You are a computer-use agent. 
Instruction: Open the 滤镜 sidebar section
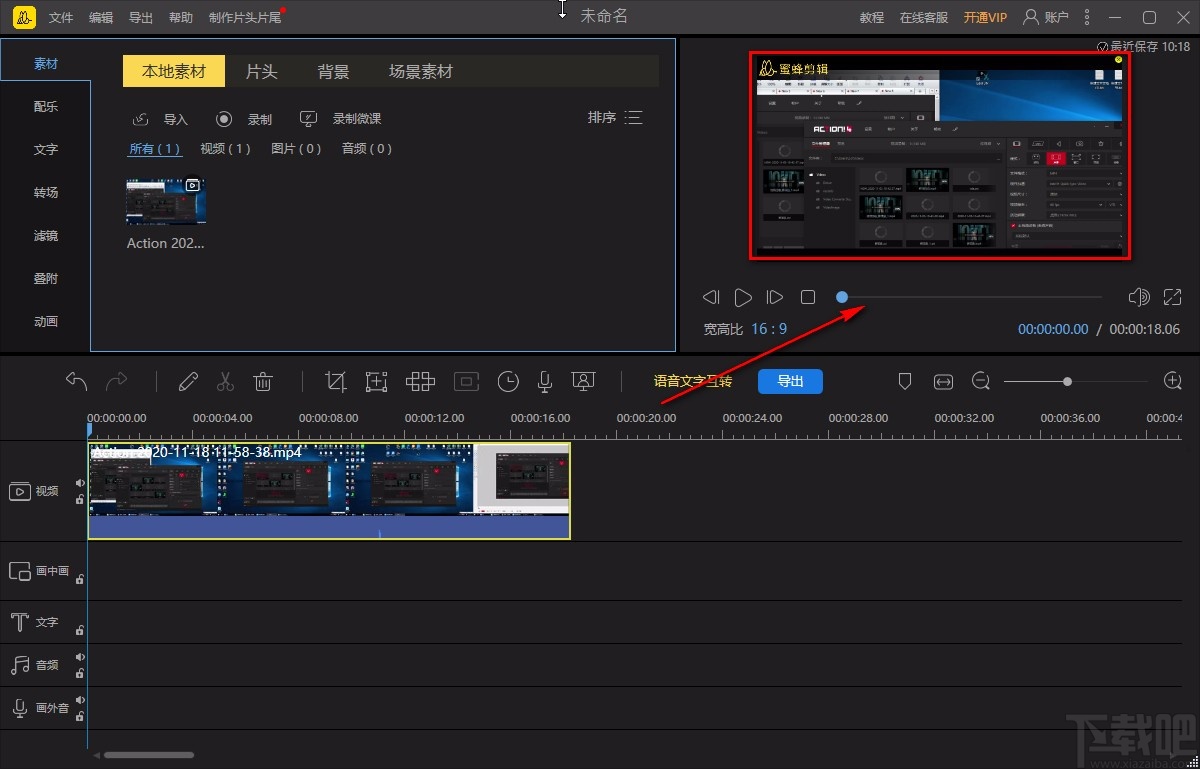click(46, 236)
